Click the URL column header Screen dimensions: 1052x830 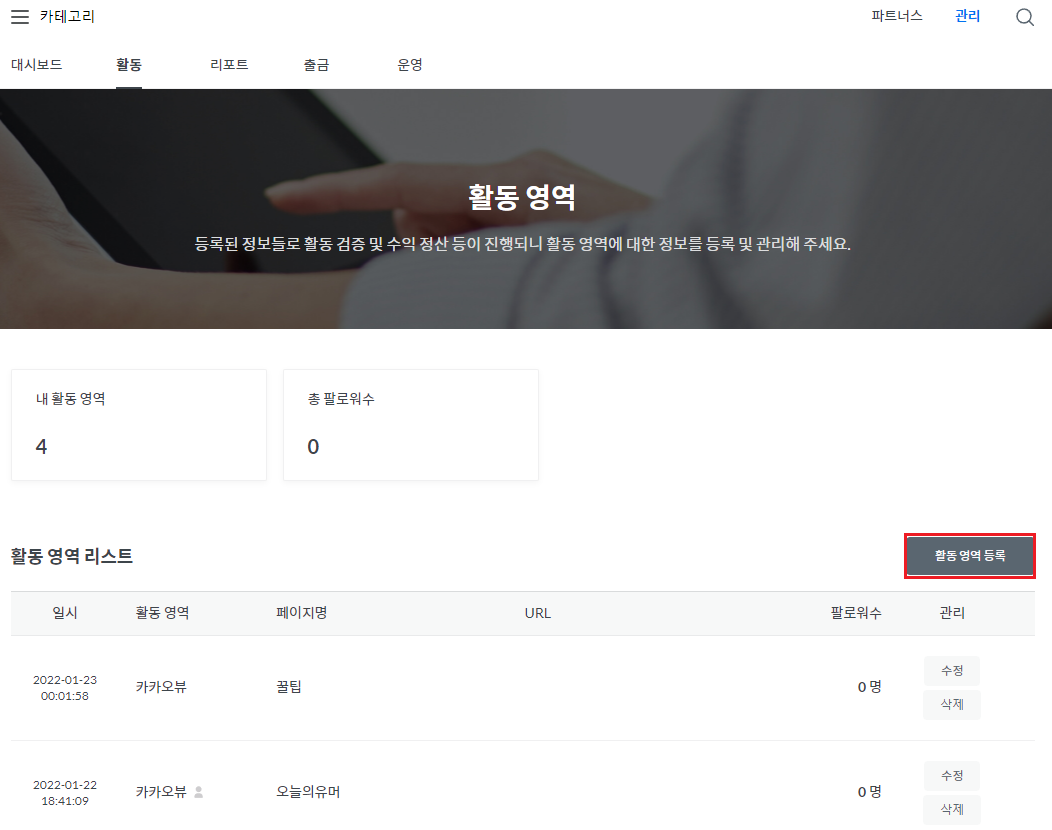pos(537,613)
